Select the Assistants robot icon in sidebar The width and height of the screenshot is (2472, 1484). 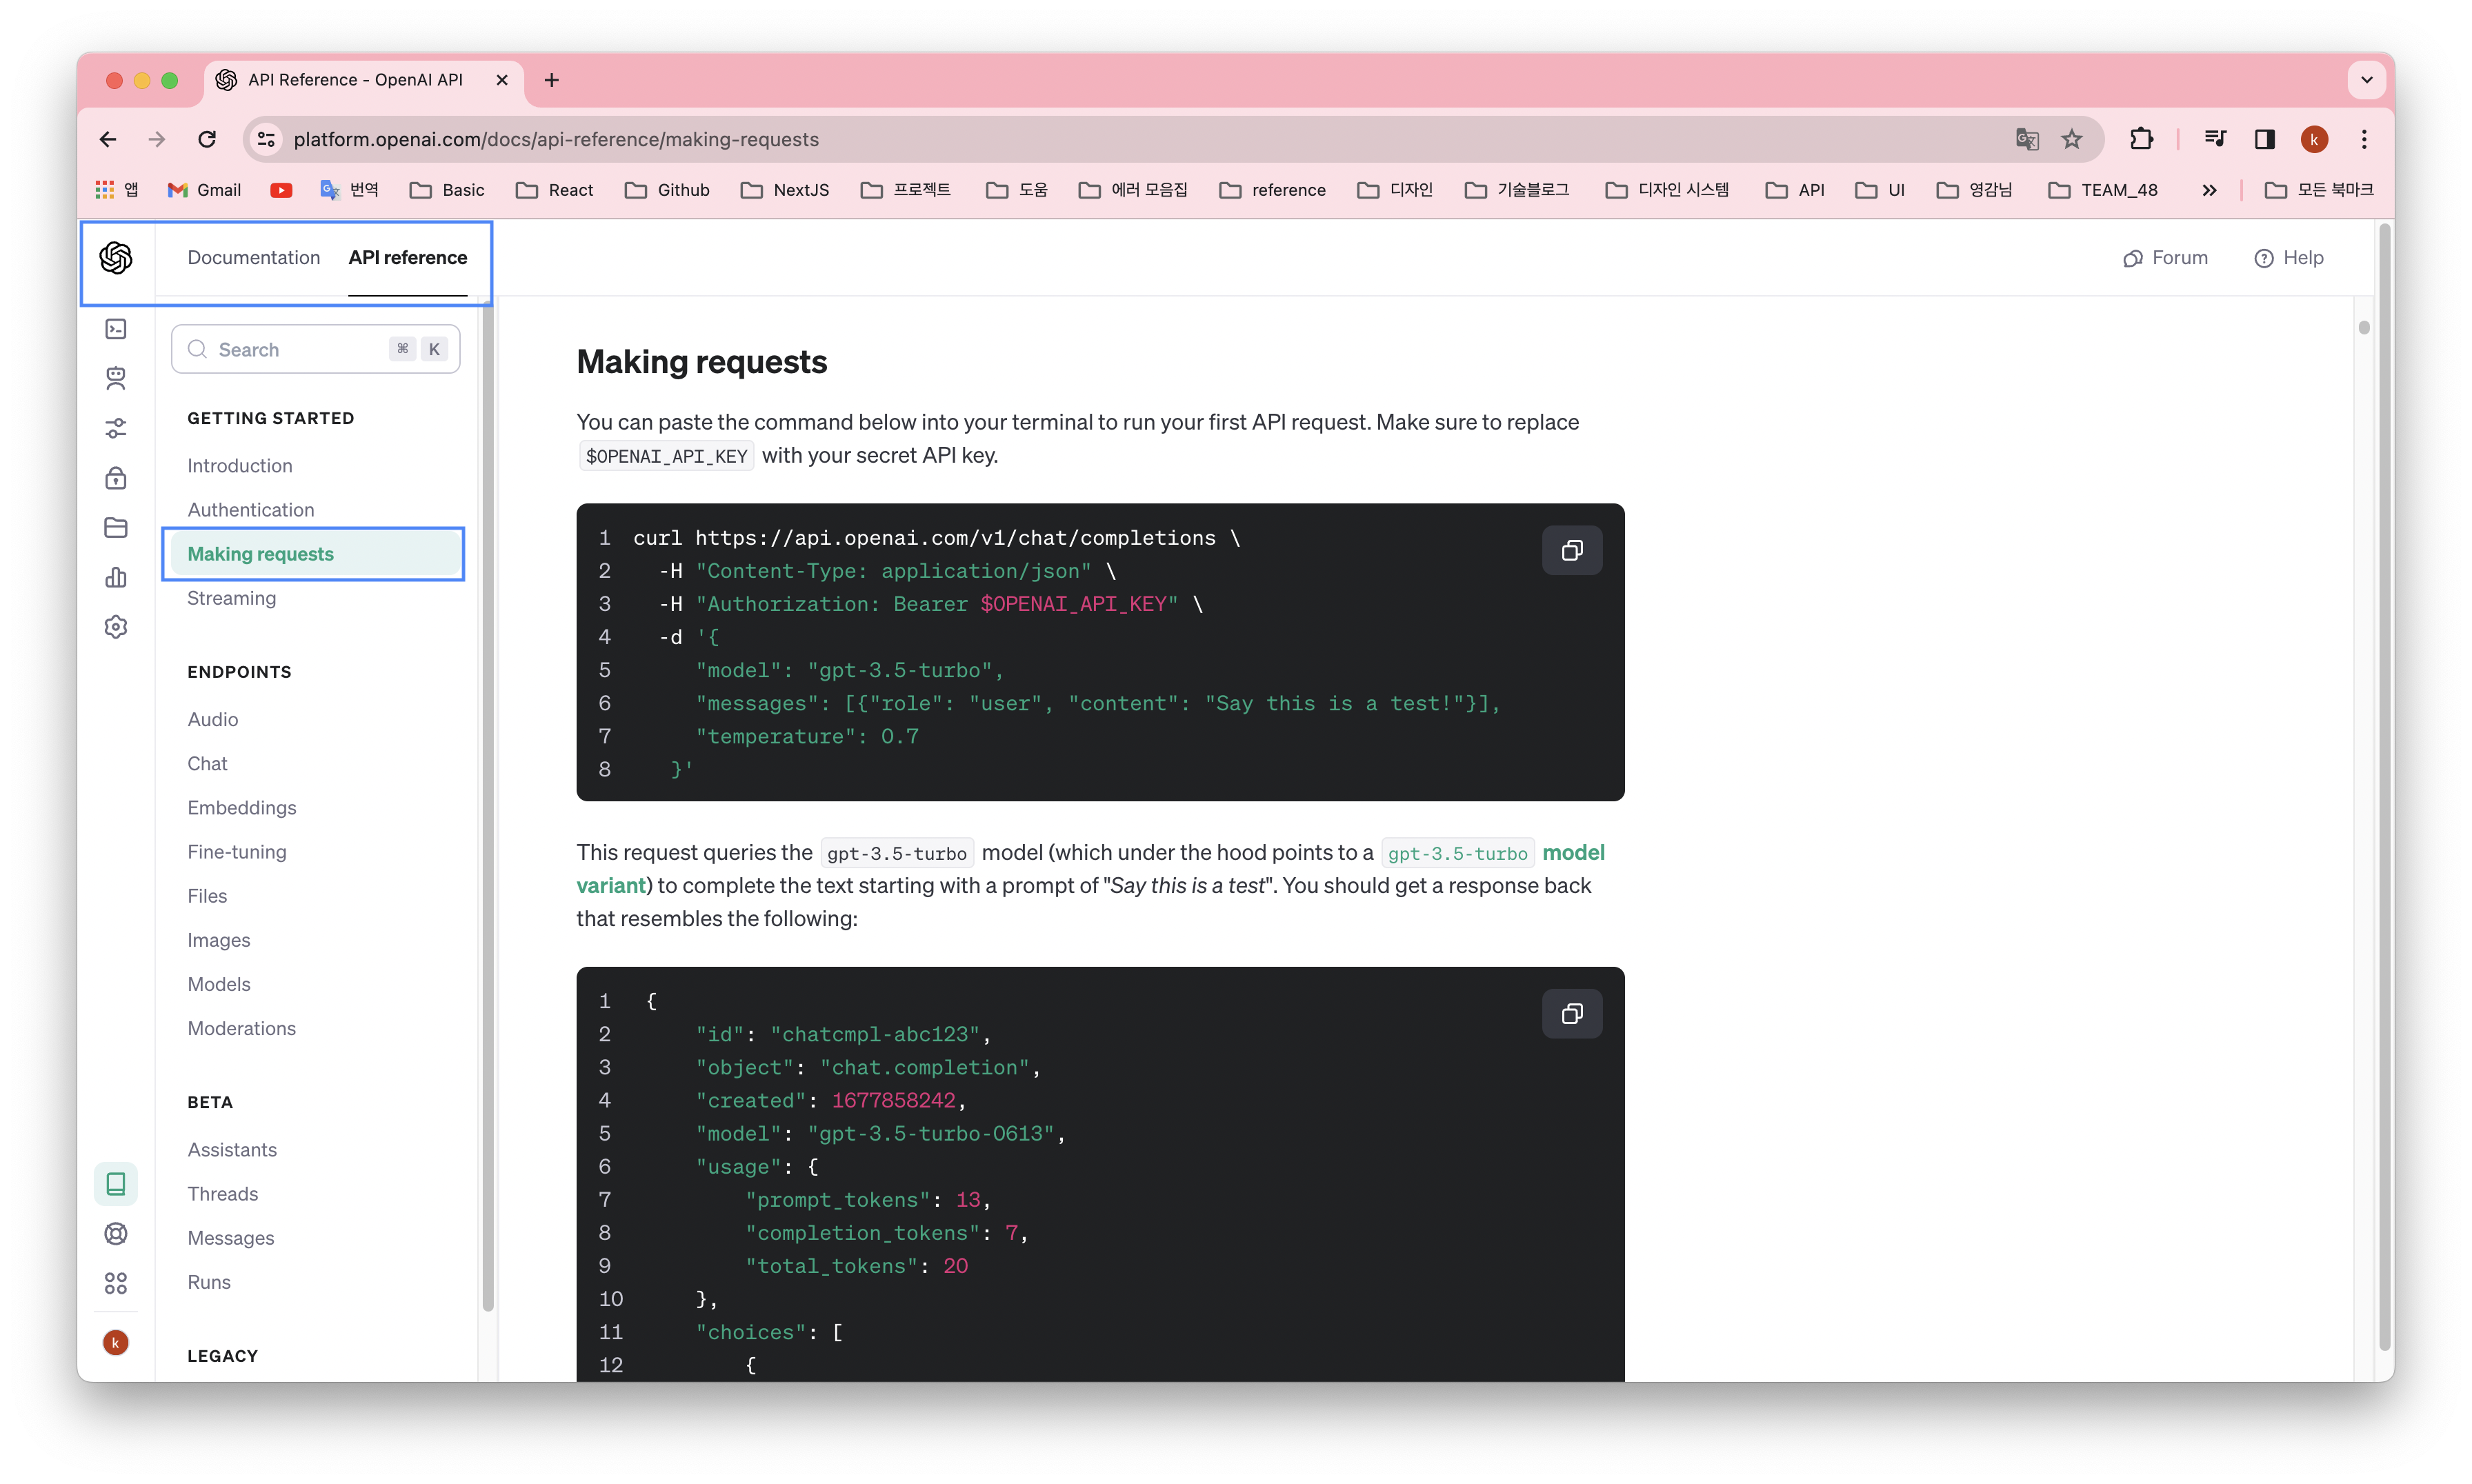pyautogui.click(x=116, y=378)
